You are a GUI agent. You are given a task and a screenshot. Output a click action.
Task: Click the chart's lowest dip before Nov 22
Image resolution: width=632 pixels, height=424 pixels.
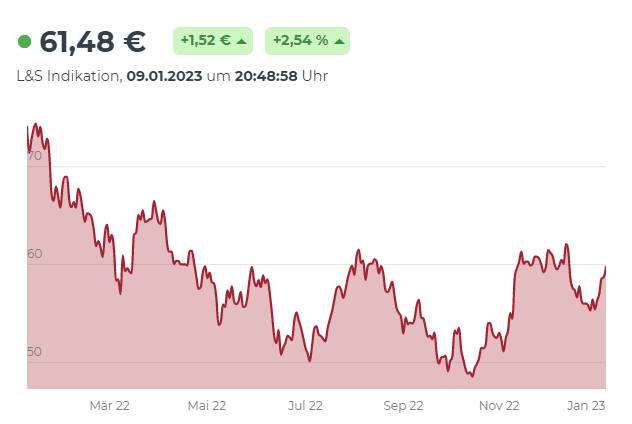(x=471, y=375)
